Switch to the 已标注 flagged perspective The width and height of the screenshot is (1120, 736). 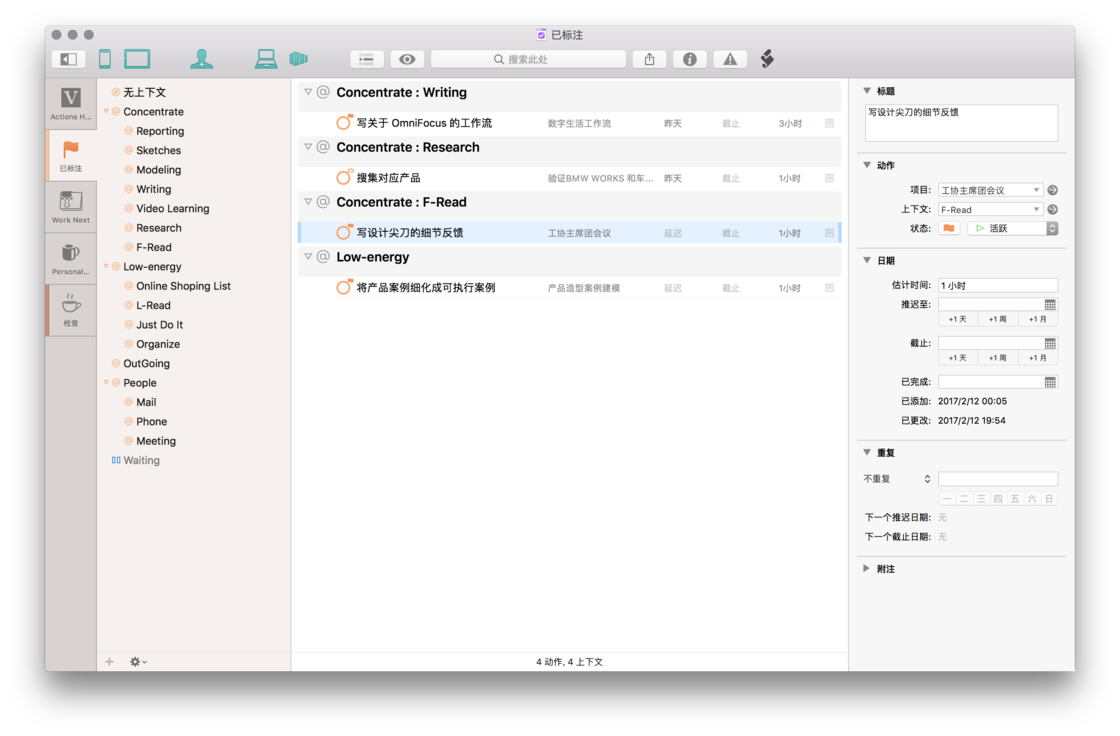click(71, 155)
